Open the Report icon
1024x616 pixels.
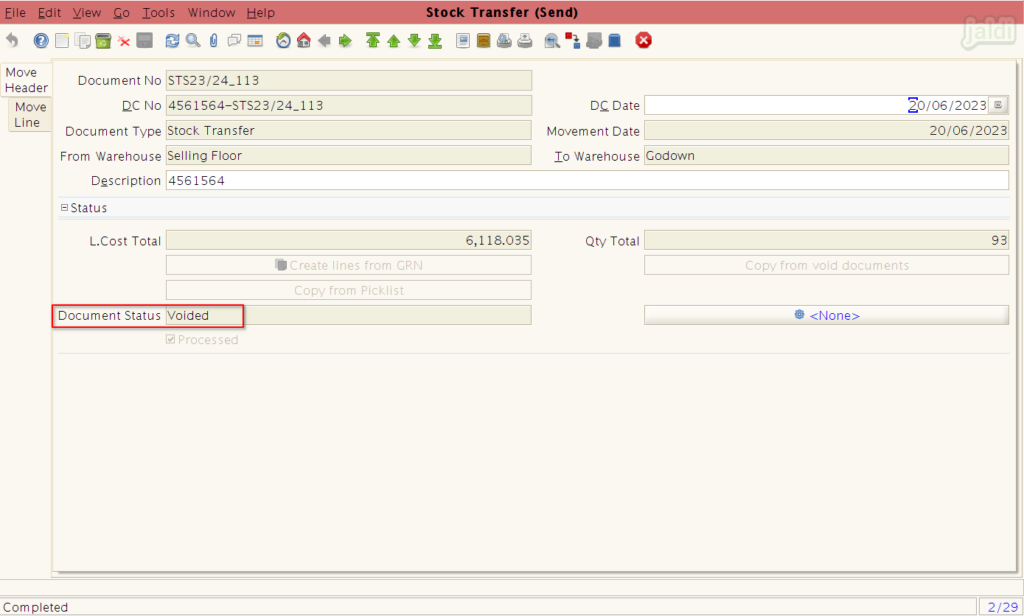(462, 41)
